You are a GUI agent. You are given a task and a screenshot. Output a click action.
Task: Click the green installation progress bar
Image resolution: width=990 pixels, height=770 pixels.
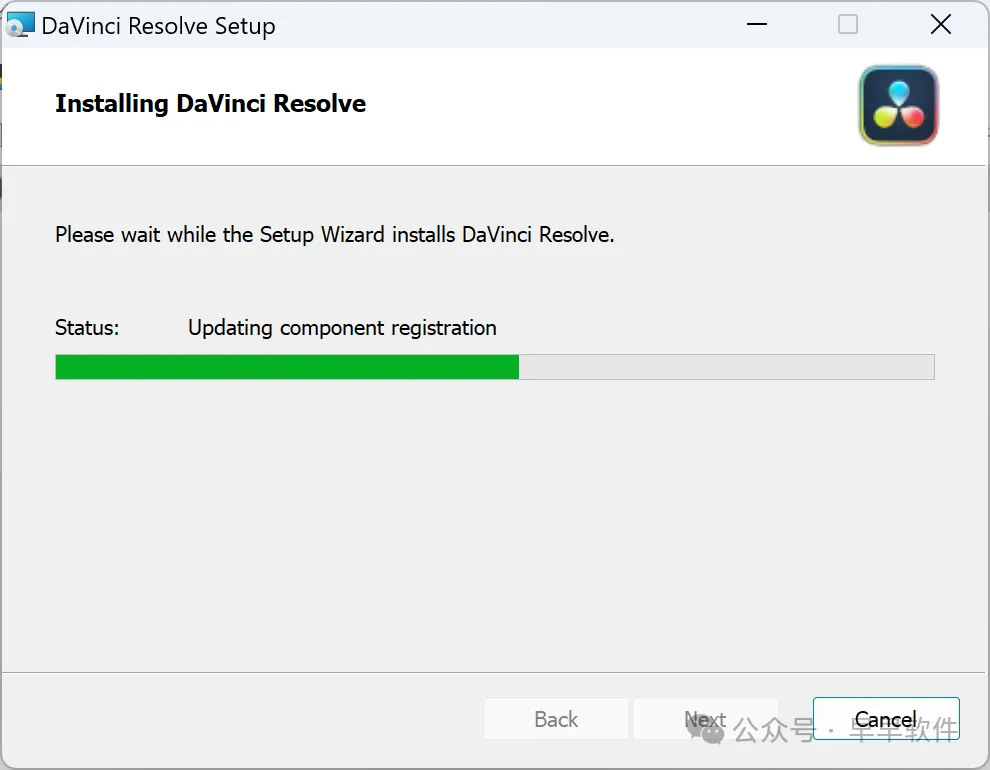coord(494,367)
